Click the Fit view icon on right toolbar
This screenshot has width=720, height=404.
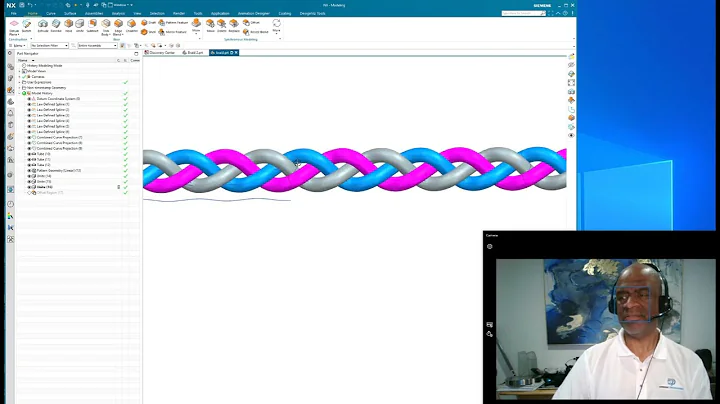click(x=571, y=83)
